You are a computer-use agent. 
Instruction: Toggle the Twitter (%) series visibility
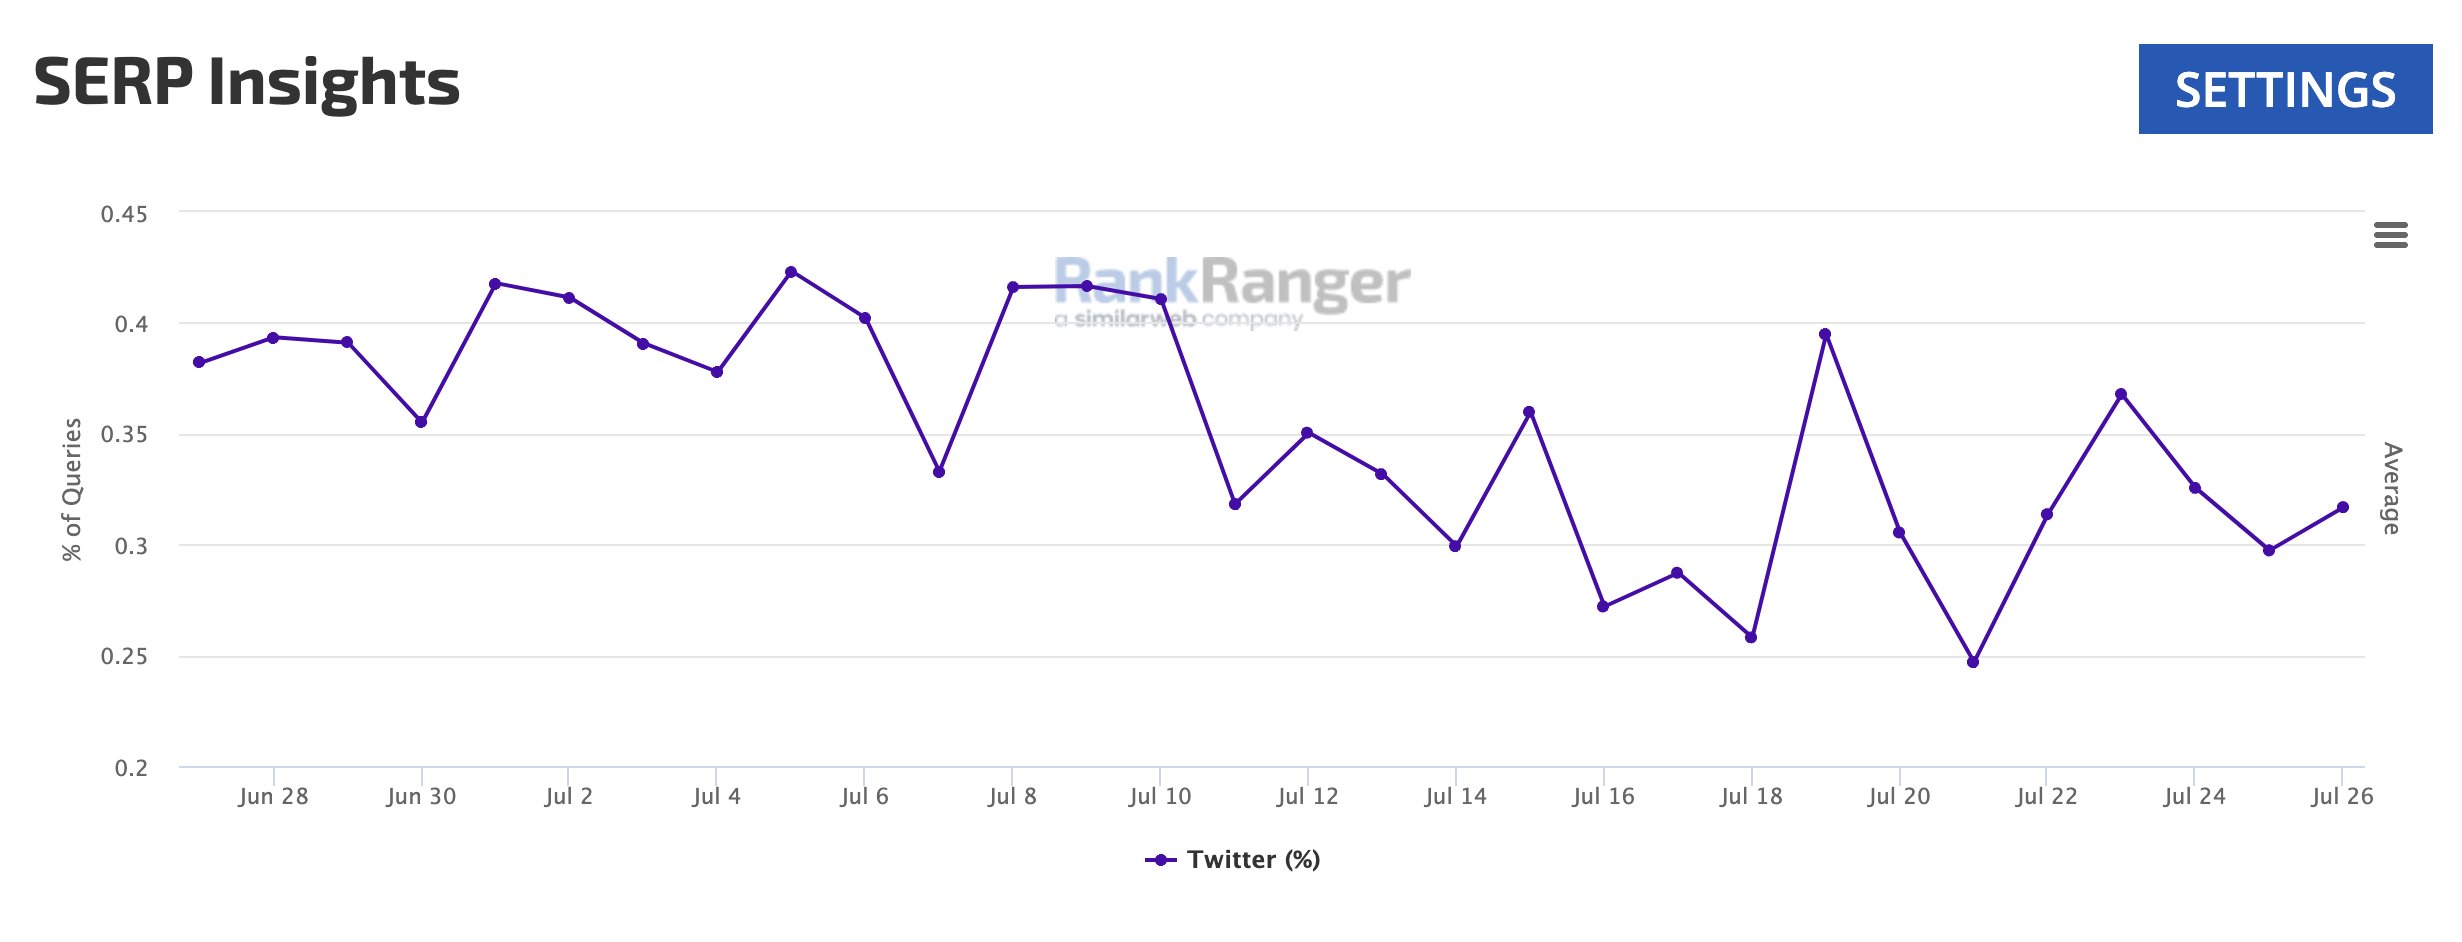pos(1253,860)
